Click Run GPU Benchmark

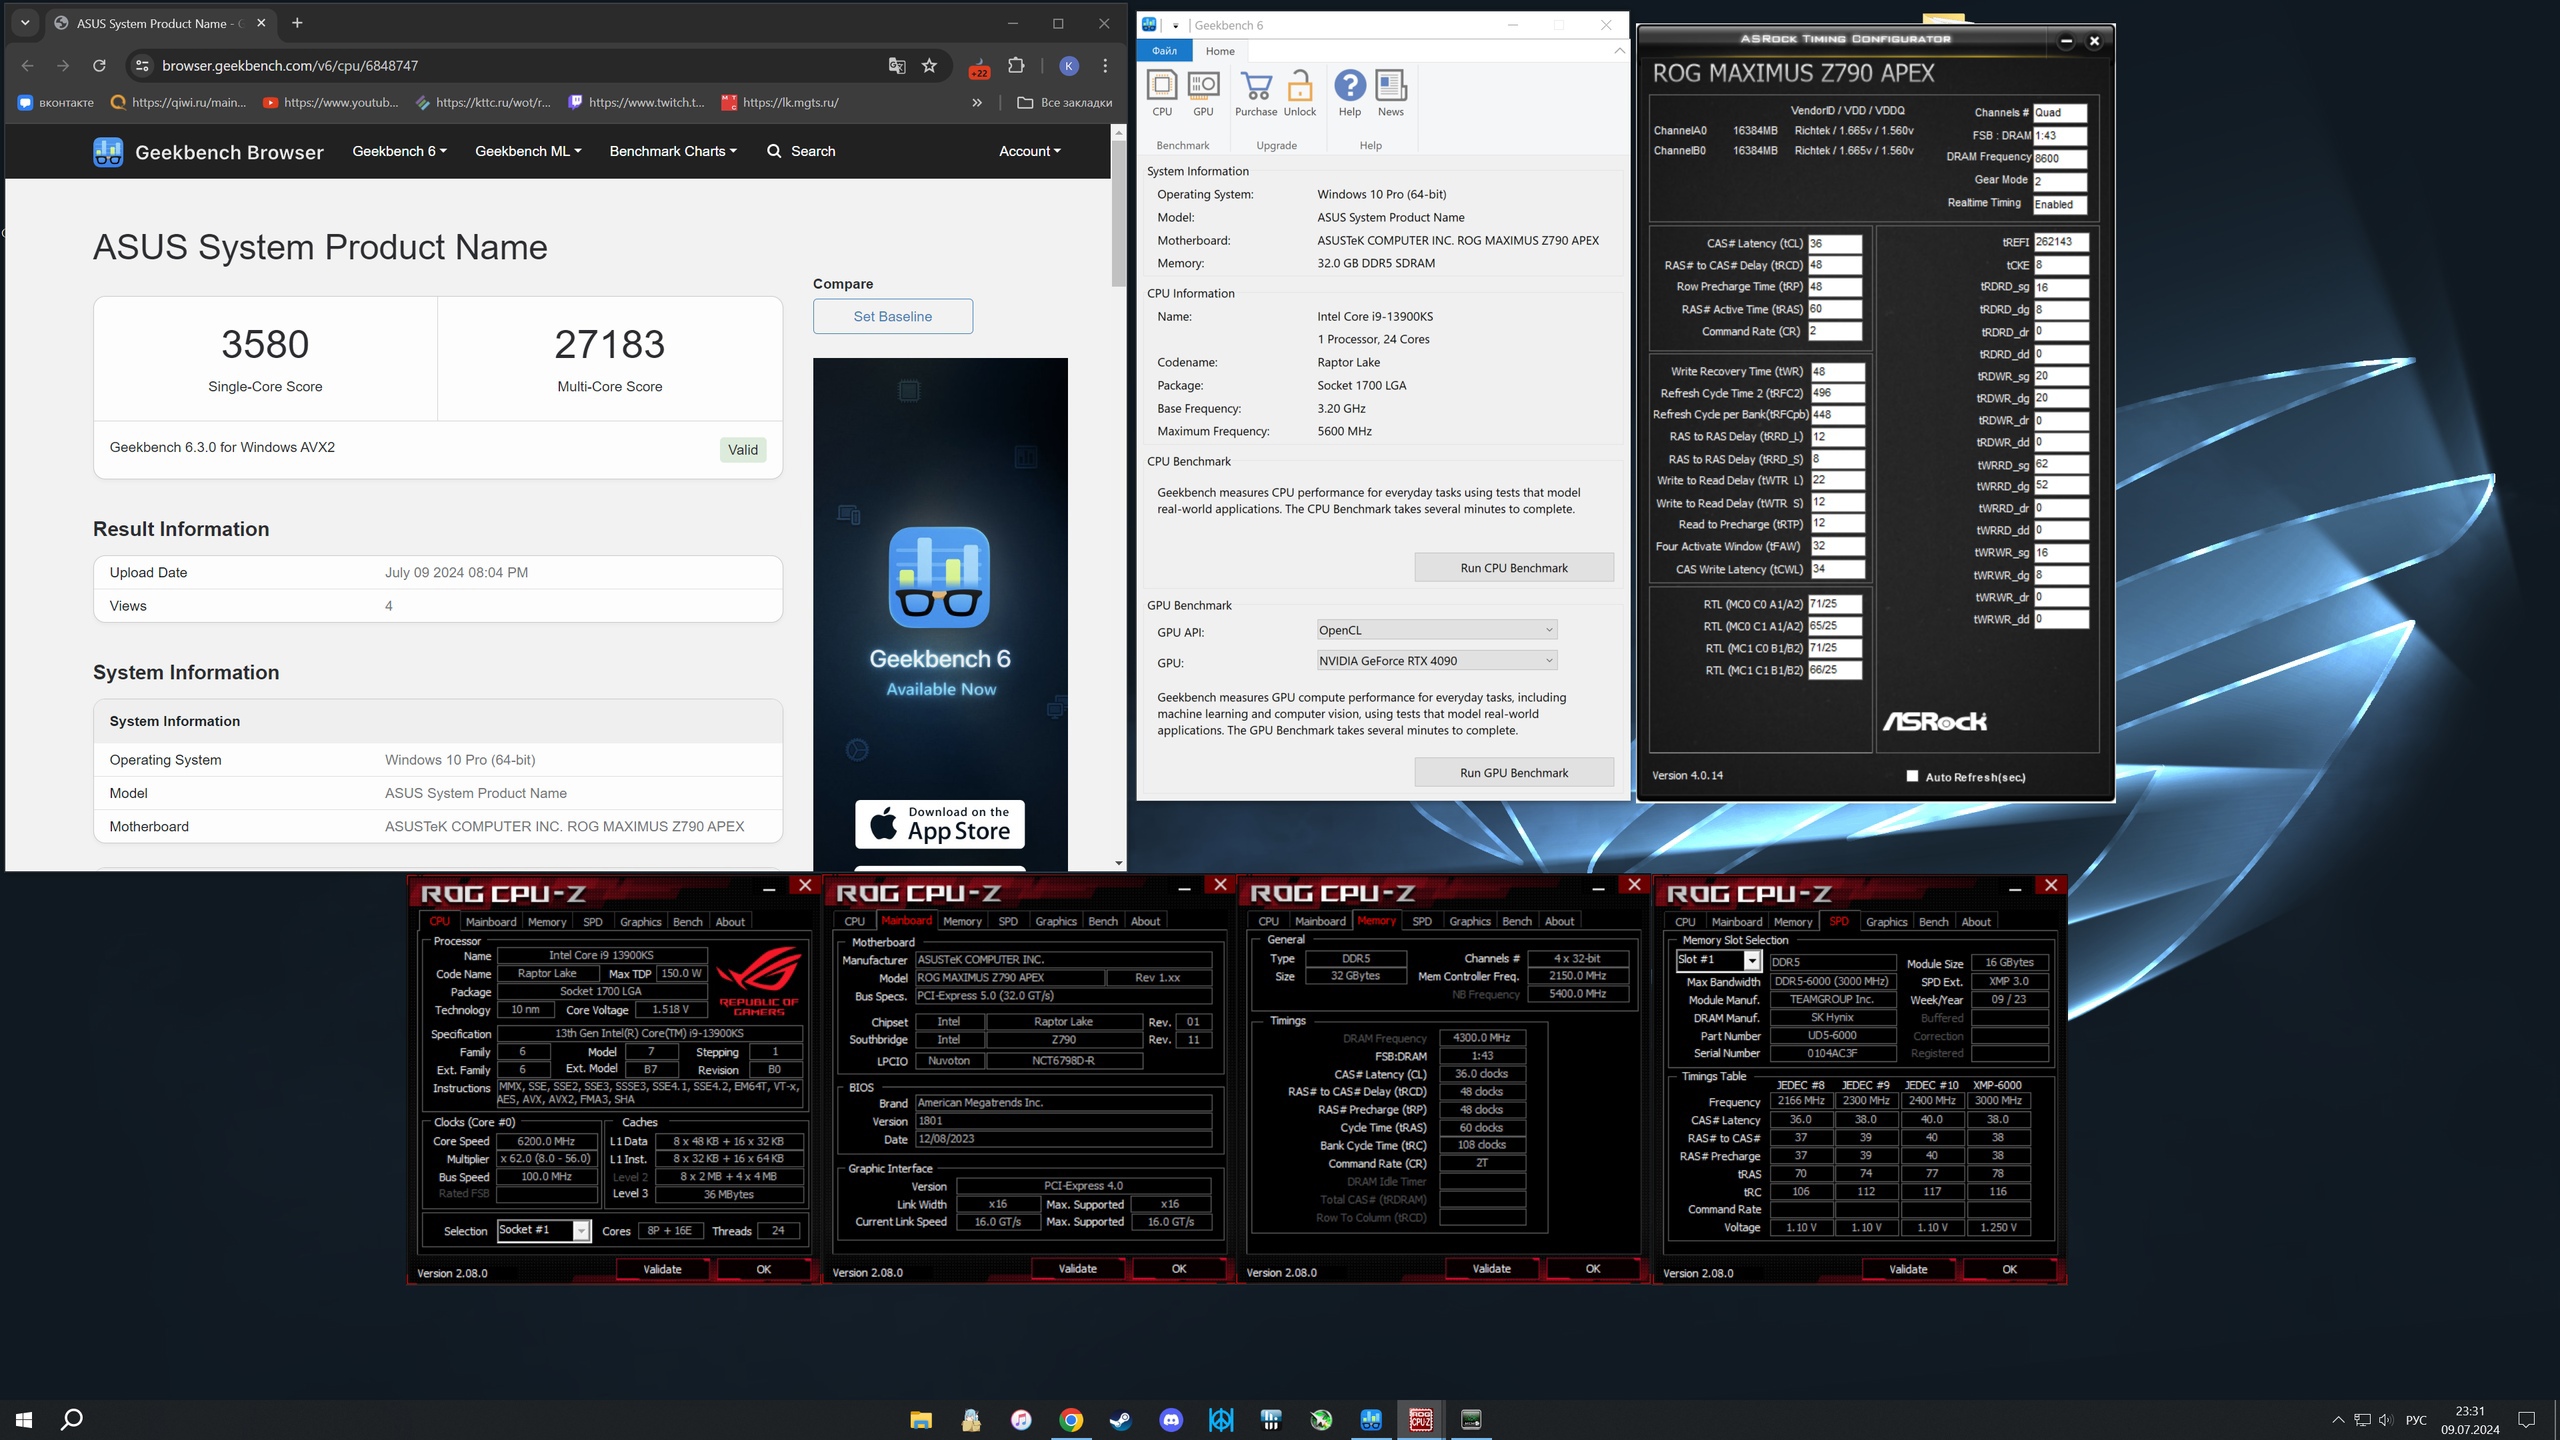[1514, 773]
